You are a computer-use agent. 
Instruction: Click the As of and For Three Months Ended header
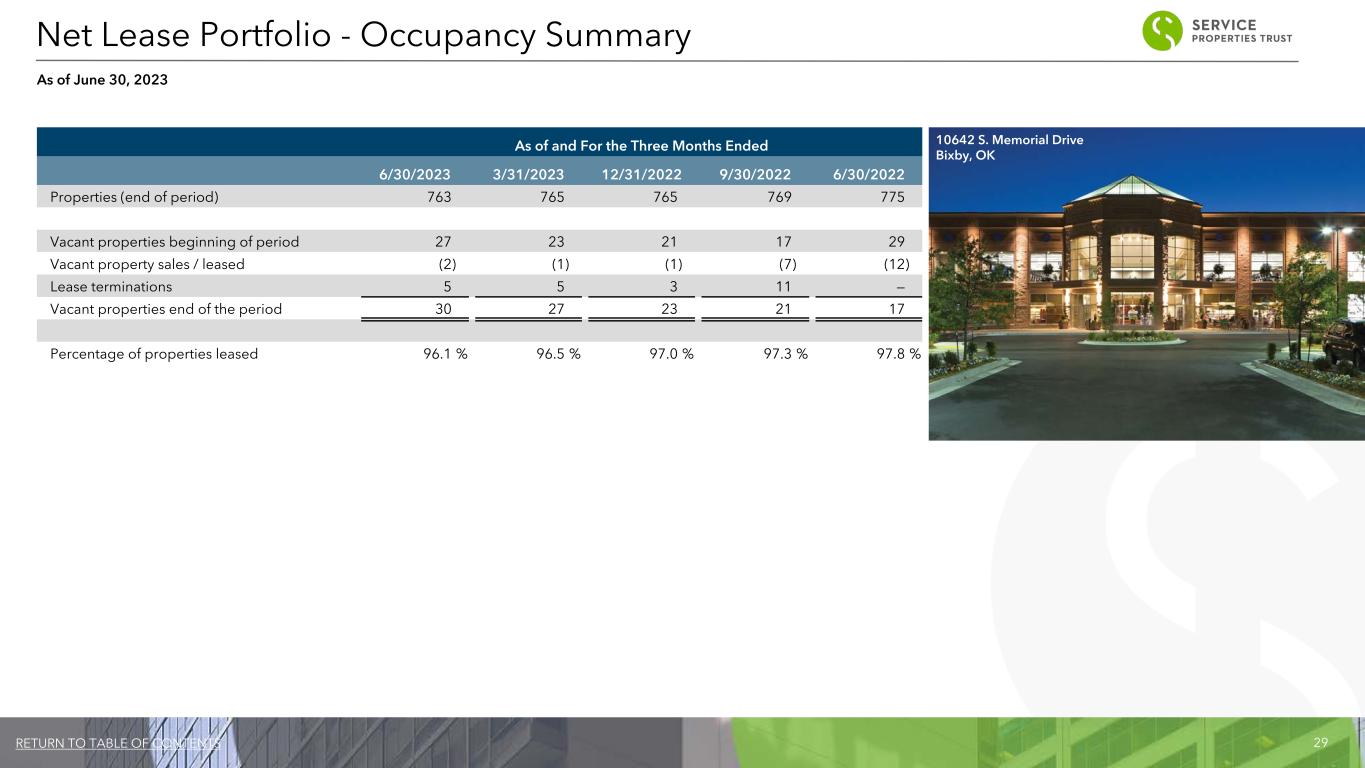tap(641, 146)
